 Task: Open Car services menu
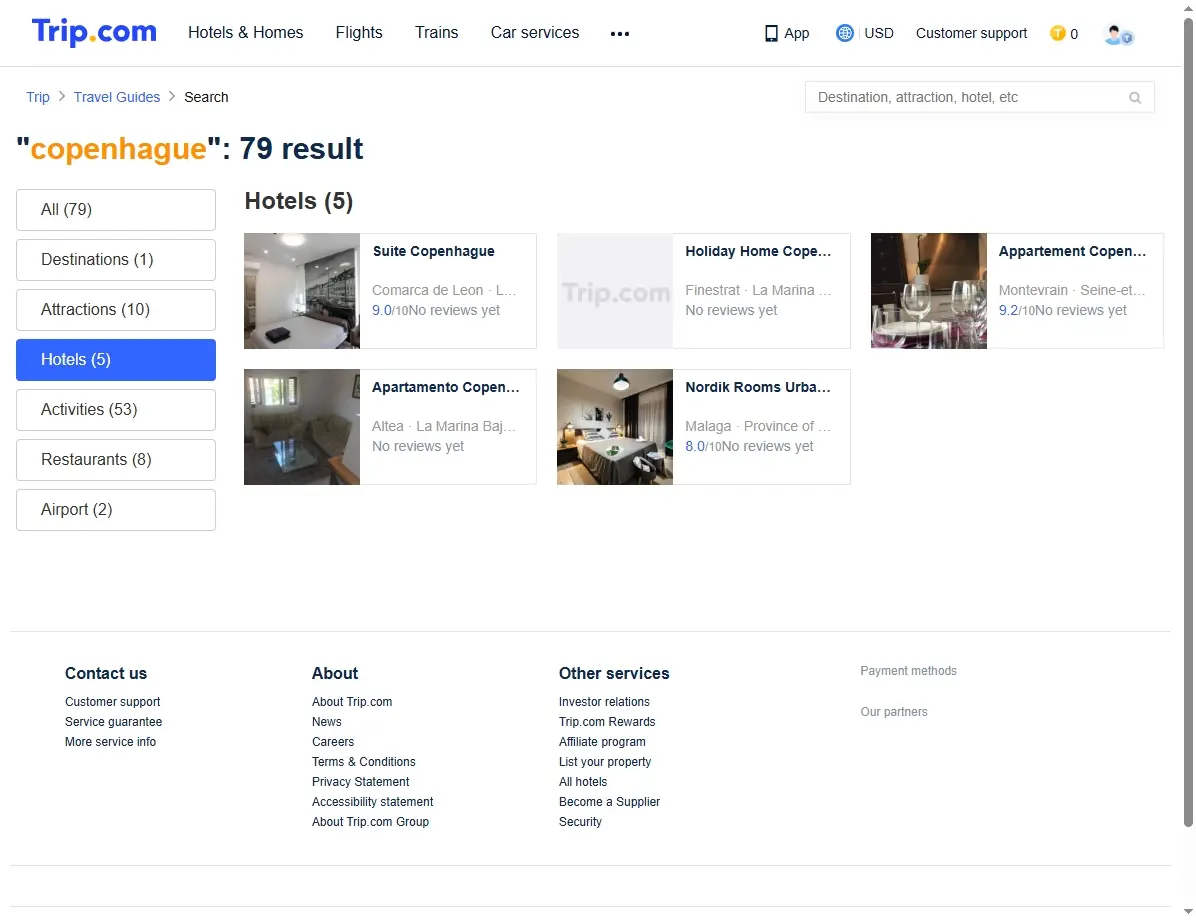535,33
